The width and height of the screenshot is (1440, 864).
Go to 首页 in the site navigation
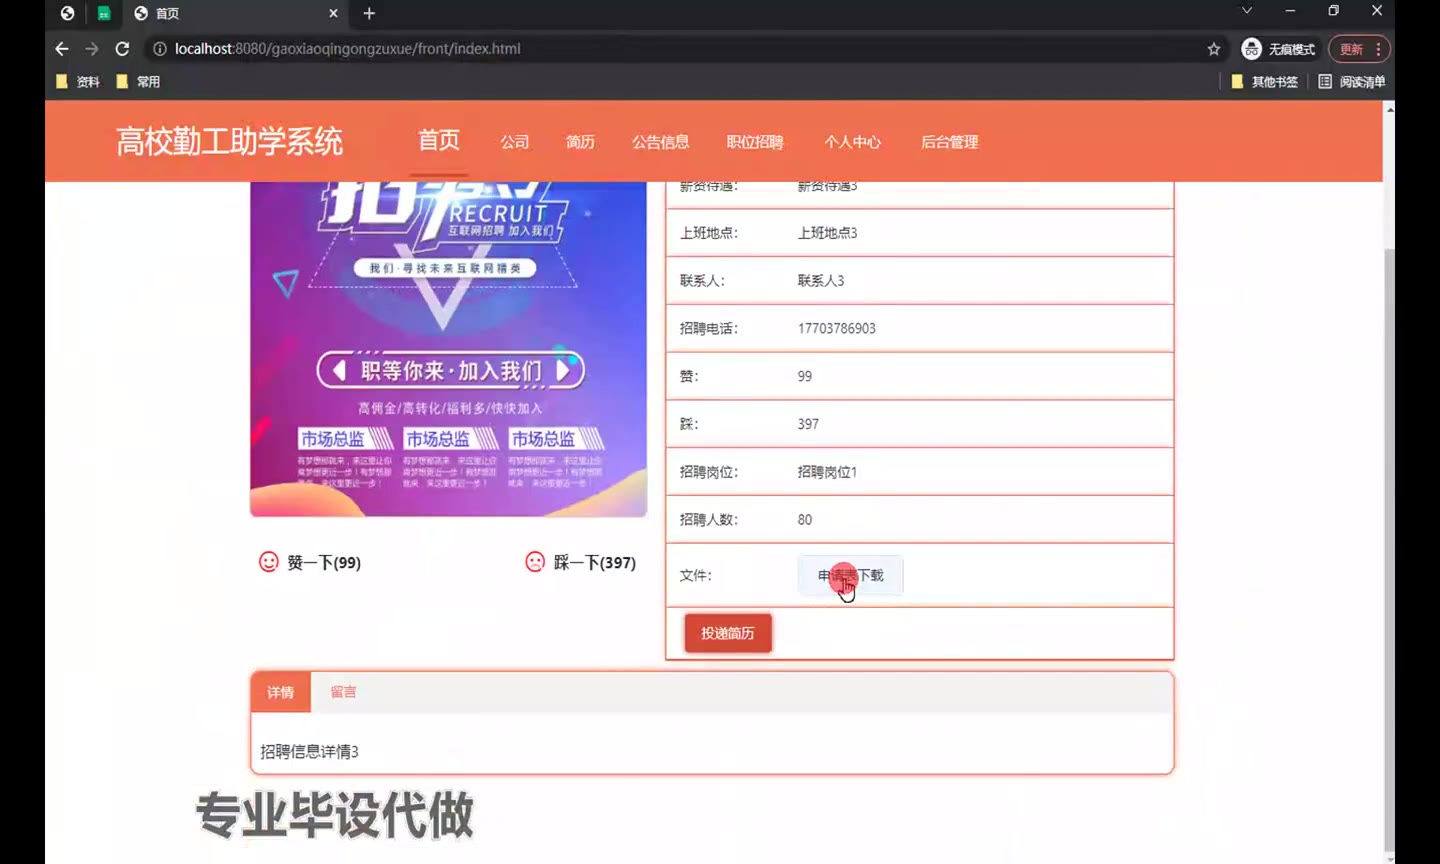click(439, 141)
